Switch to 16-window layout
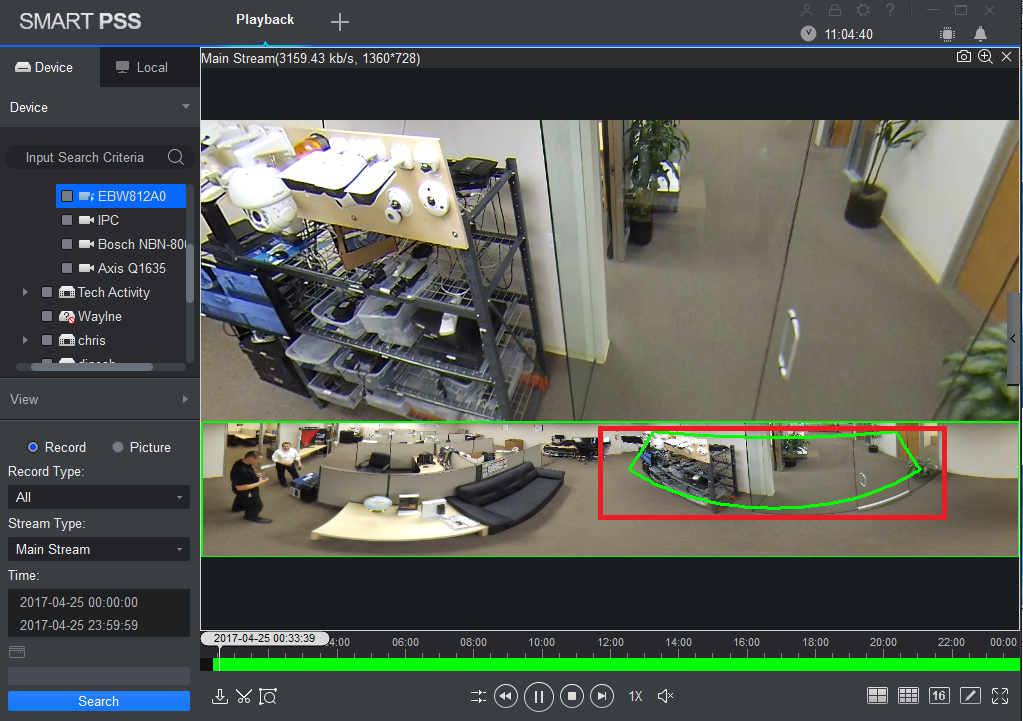Viewport: 1023px width, 721px height. coord(939,696)
